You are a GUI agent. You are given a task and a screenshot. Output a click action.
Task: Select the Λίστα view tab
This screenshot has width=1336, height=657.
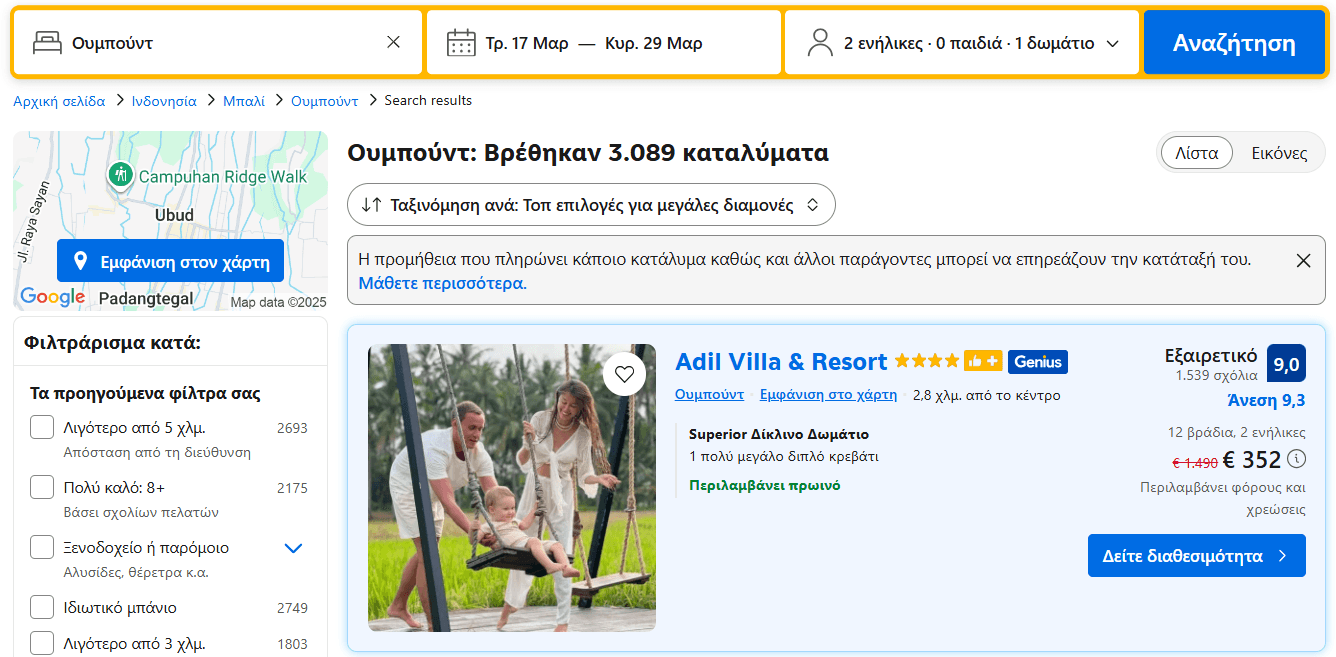(1196, 154)
